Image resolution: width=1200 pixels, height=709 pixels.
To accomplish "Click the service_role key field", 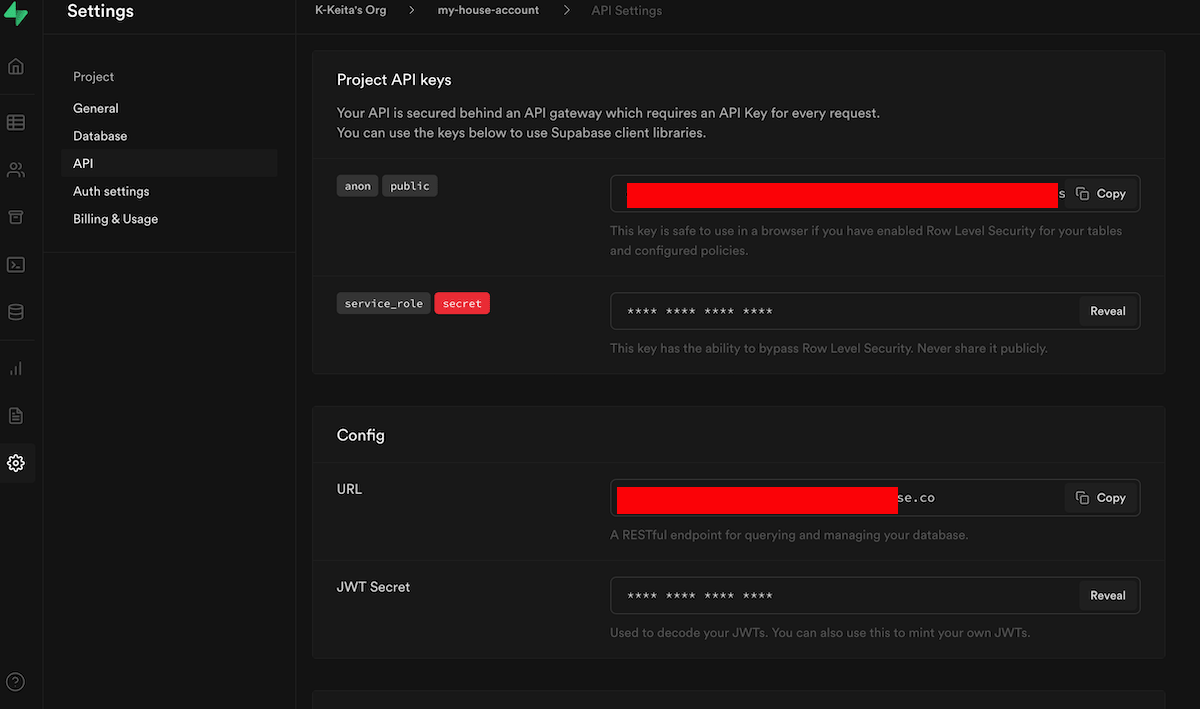I will 875,311.
